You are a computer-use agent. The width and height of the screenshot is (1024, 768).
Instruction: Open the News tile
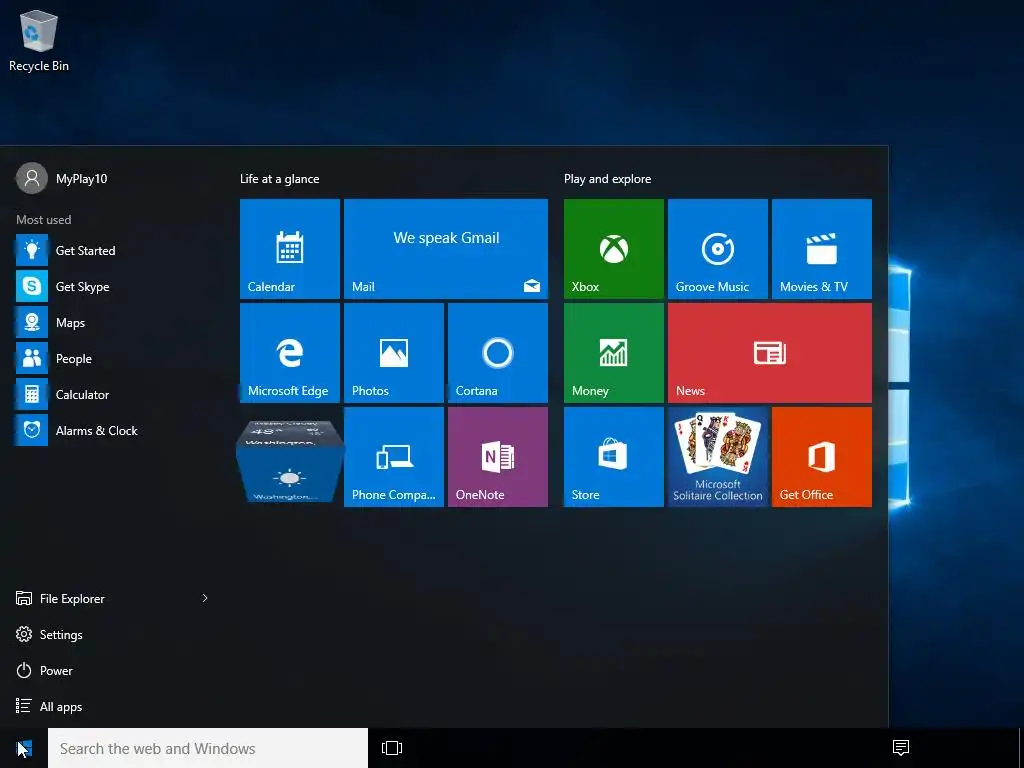pyautogui.click(x=769, y=353)
